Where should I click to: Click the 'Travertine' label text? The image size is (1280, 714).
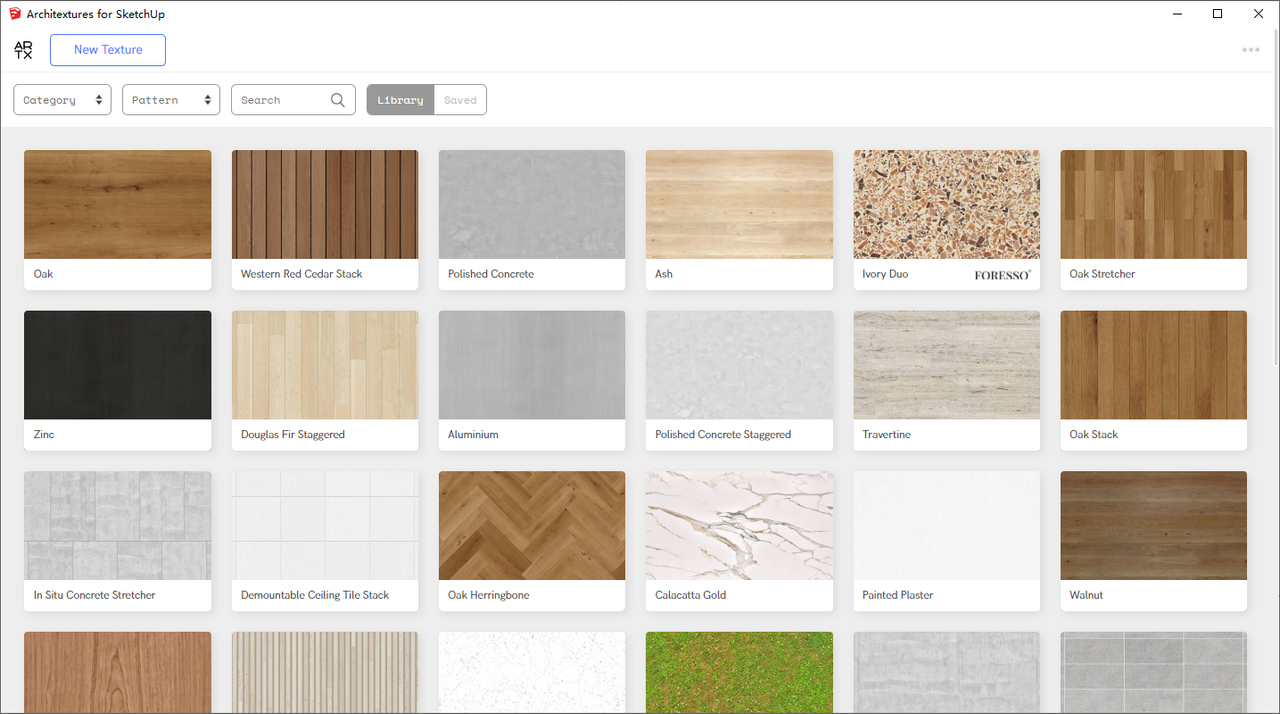[887, 435]
